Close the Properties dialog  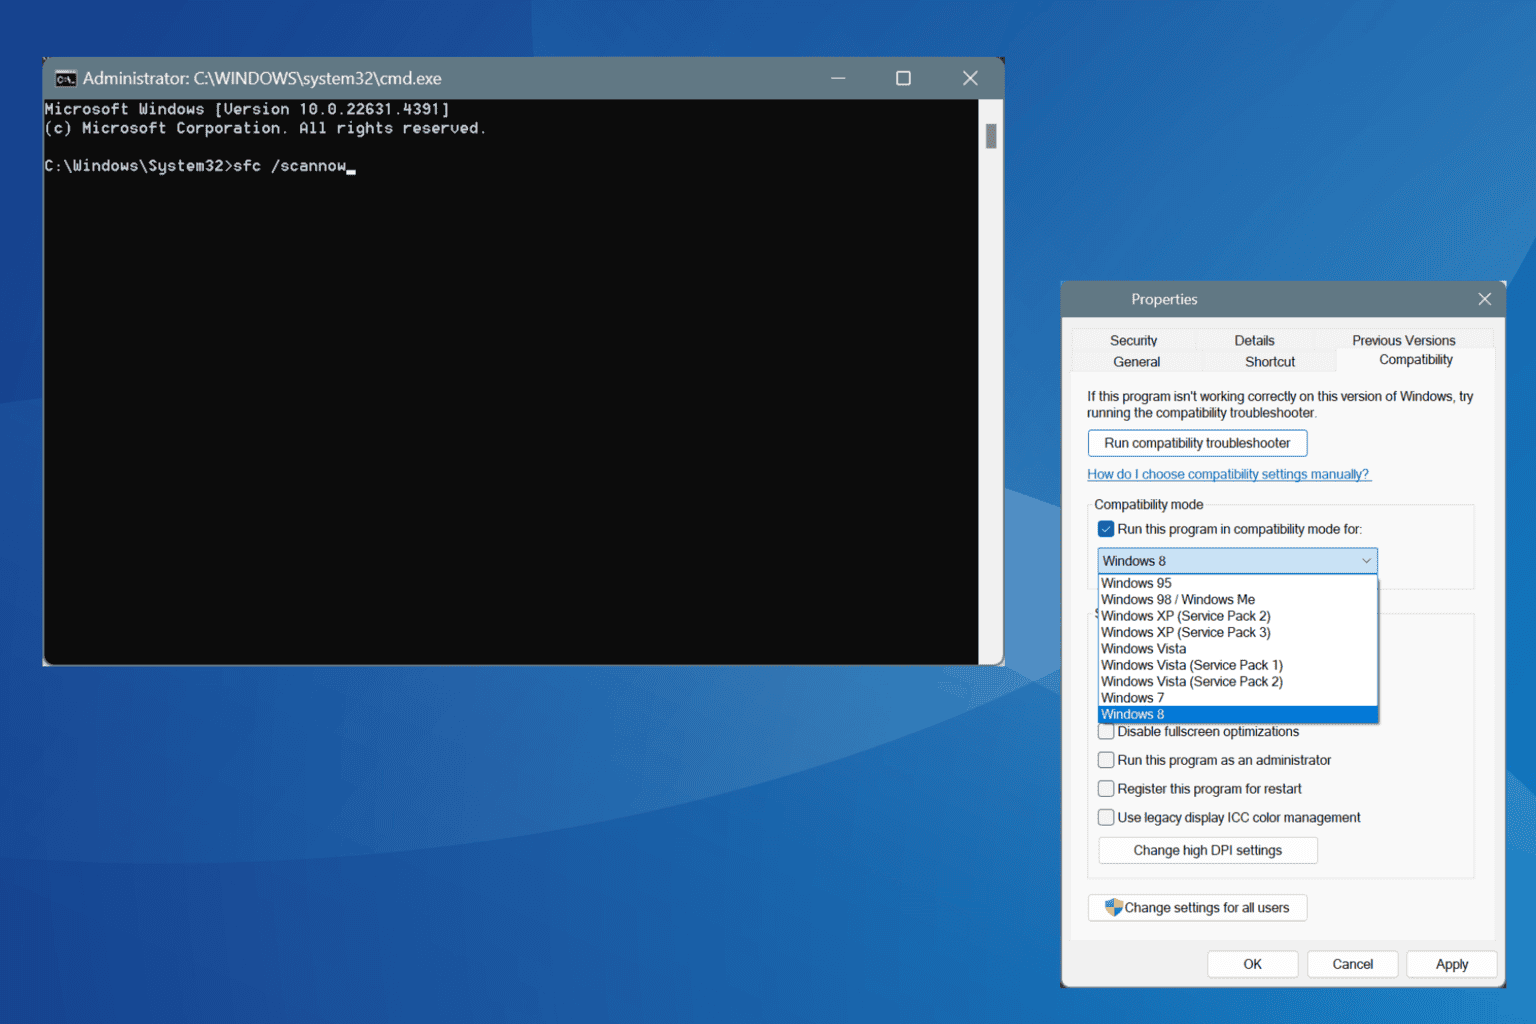tap(1484, 299)
